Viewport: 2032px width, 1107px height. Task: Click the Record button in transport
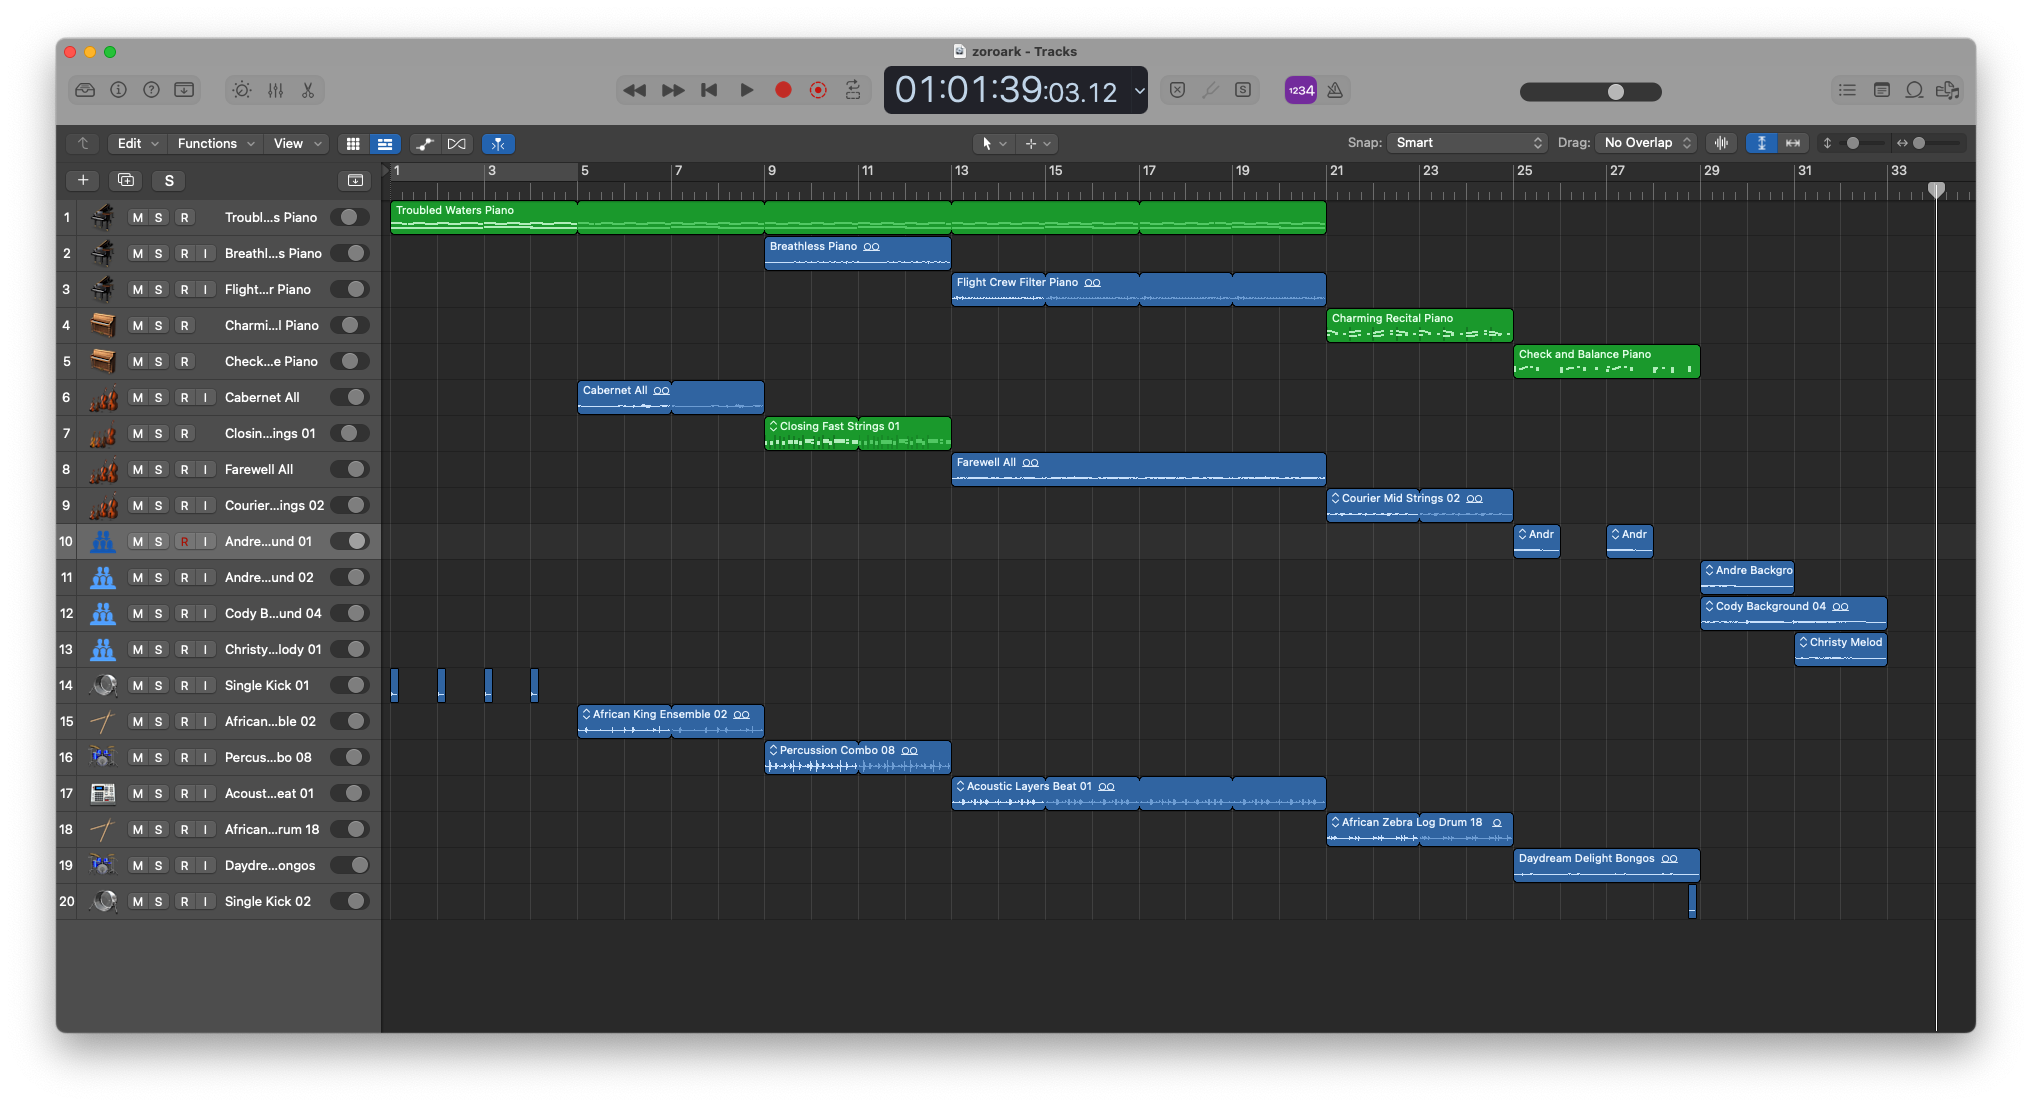click(783, 90)
